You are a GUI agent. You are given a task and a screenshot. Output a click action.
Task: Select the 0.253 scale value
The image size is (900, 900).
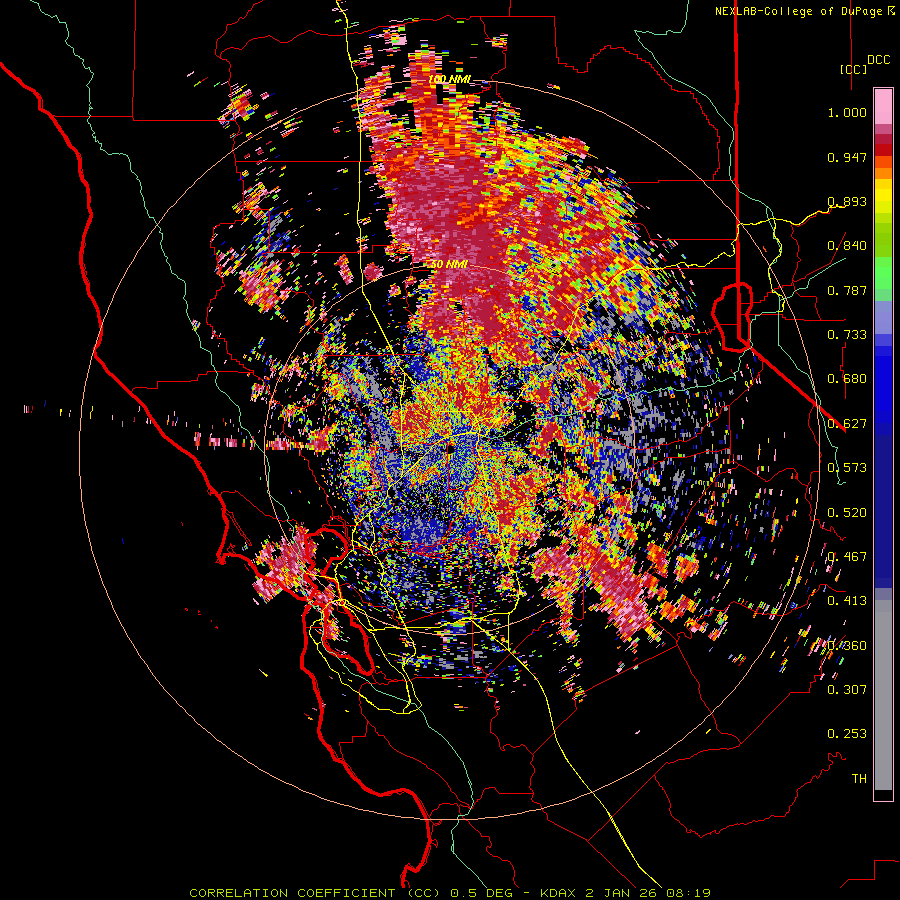click(x=847, y=734)
